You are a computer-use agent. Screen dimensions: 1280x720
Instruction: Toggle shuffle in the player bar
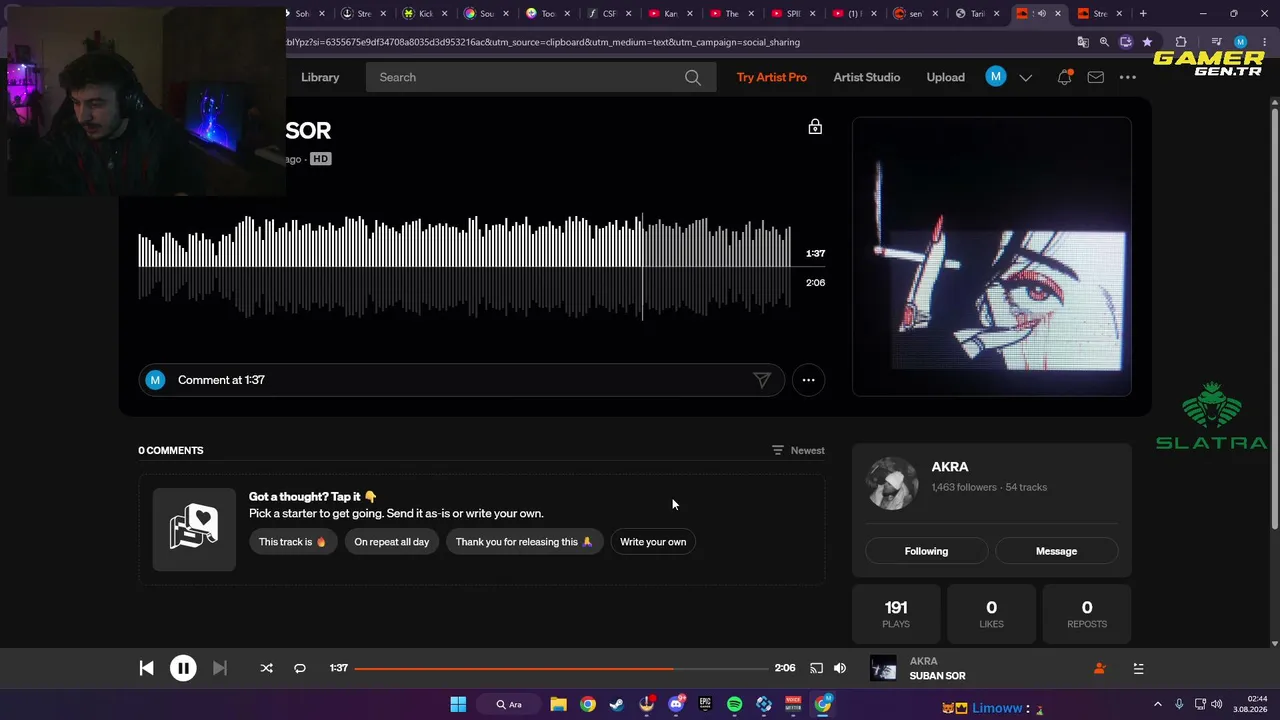[x=266, y=668]
